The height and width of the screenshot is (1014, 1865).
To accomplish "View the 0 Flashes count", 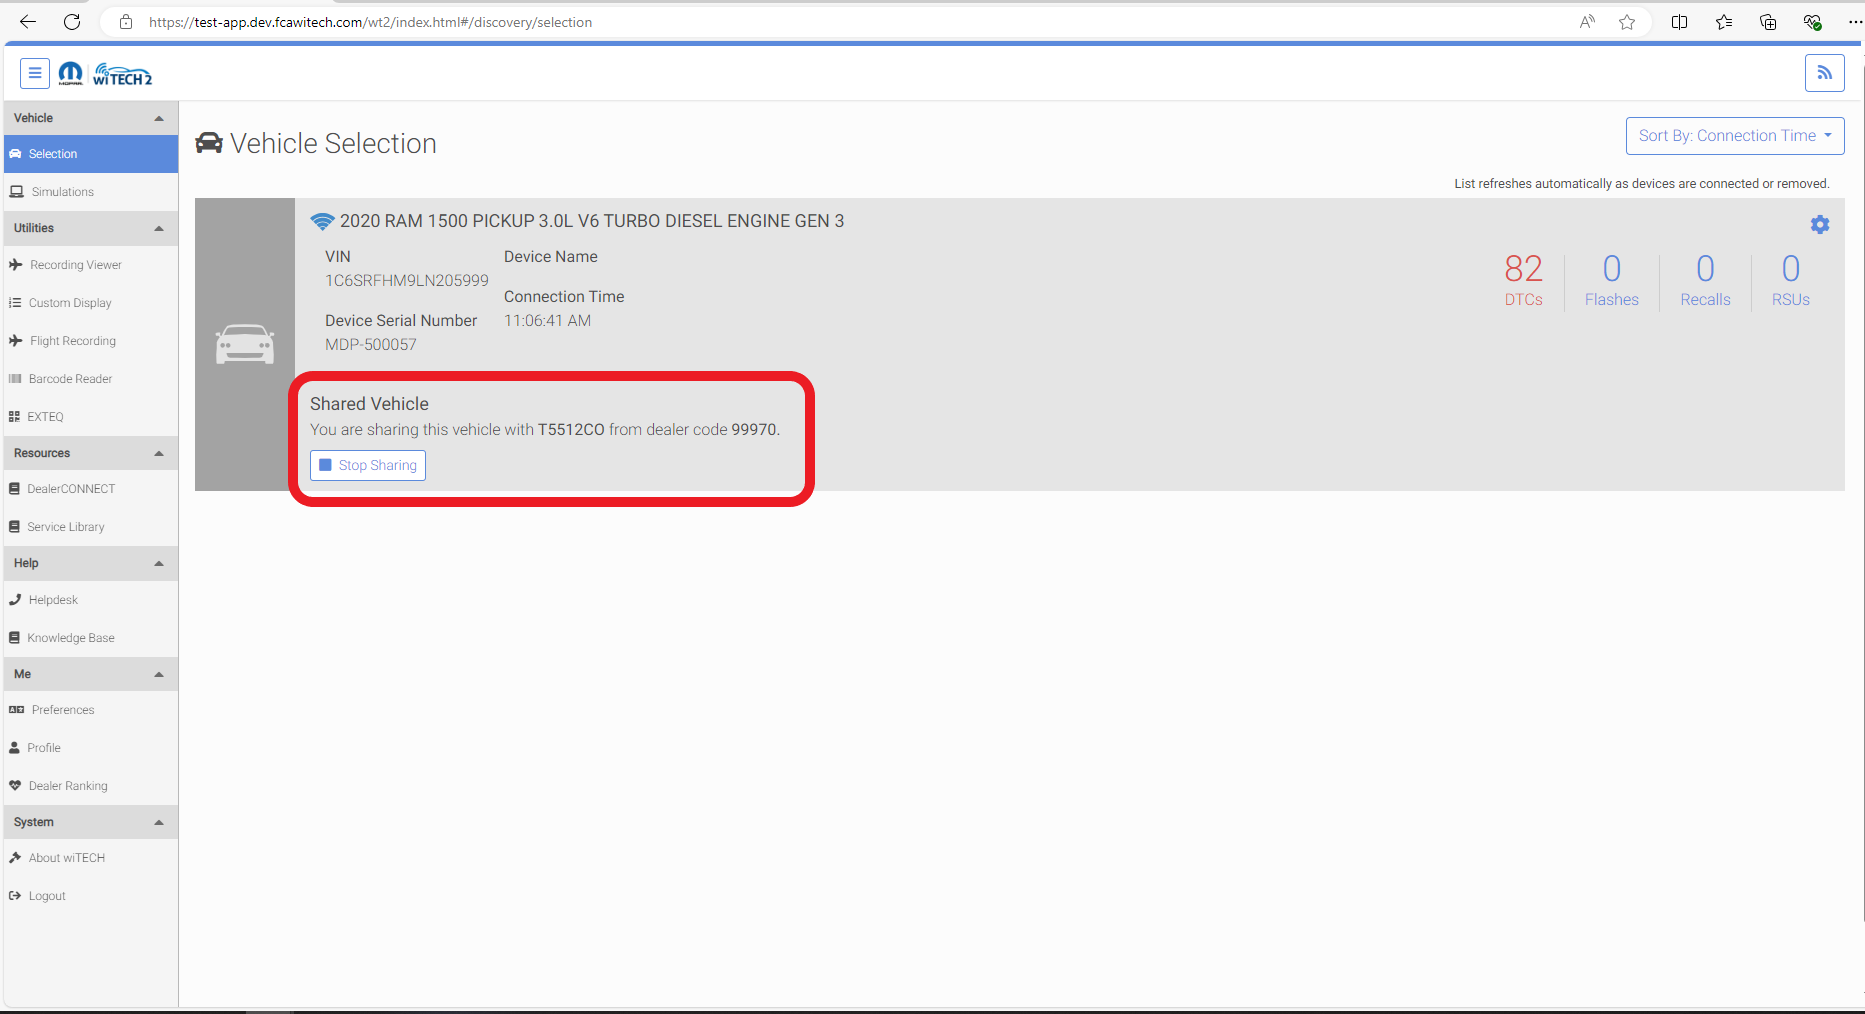I will [x=1611, y=280].
